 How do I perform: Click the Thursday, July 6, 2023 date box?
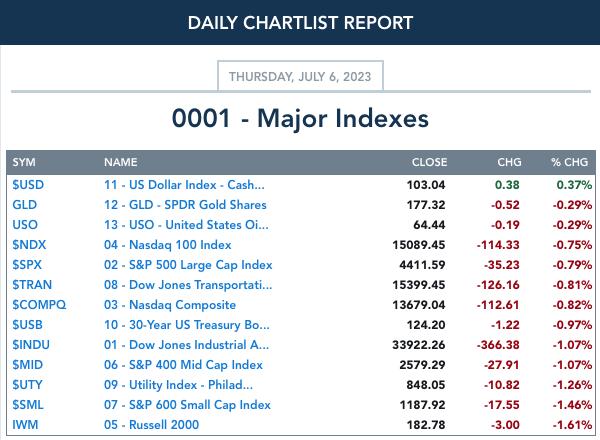click(x=300, y=76)
